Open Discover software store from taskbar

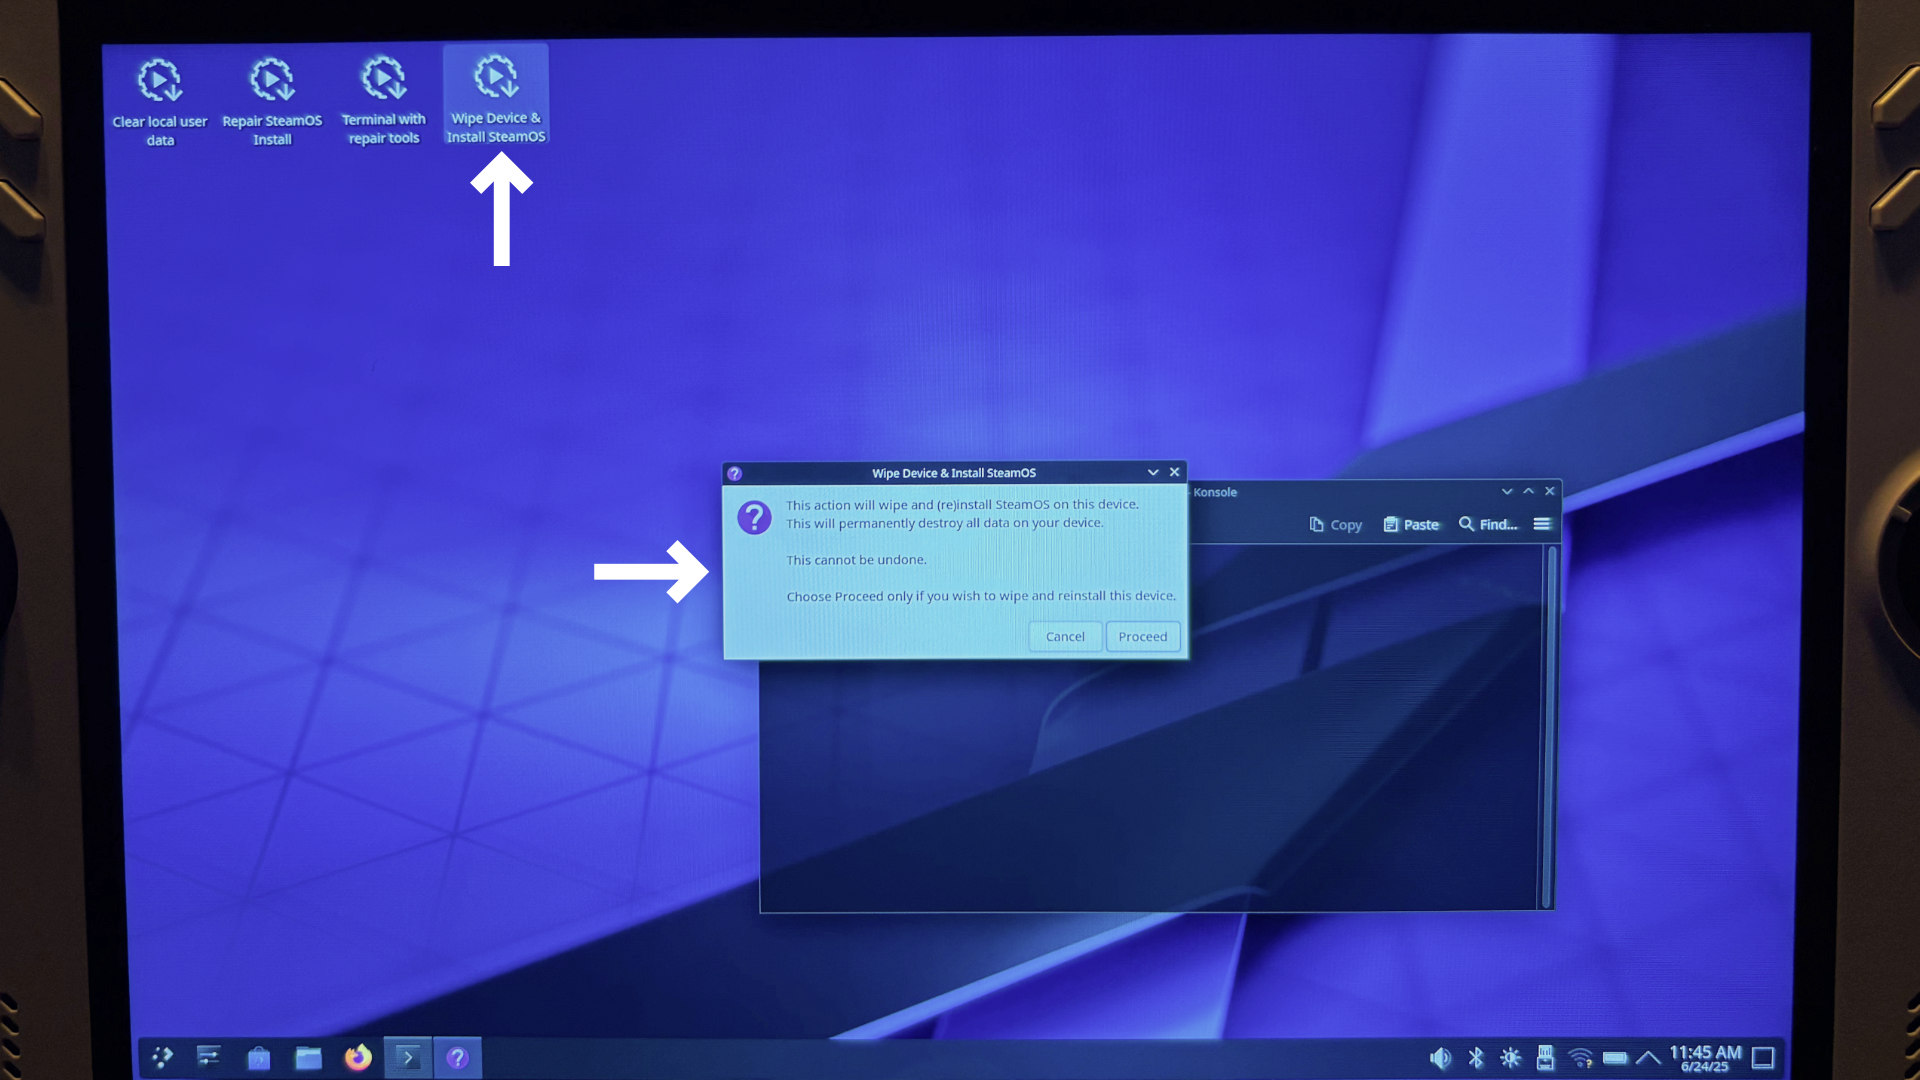click(259, 1057)
